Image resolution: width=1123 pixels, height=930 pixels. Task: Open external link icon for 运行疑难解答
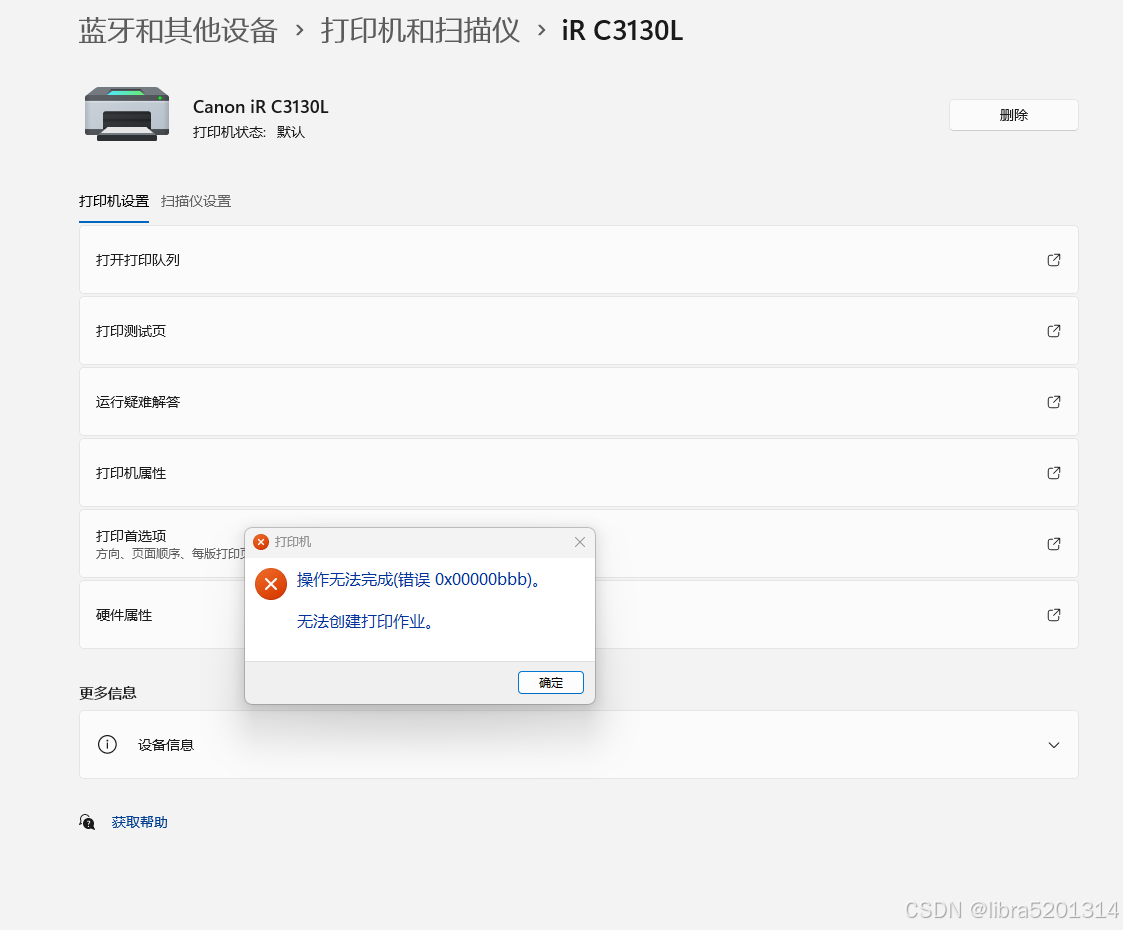coord(1054,402)
